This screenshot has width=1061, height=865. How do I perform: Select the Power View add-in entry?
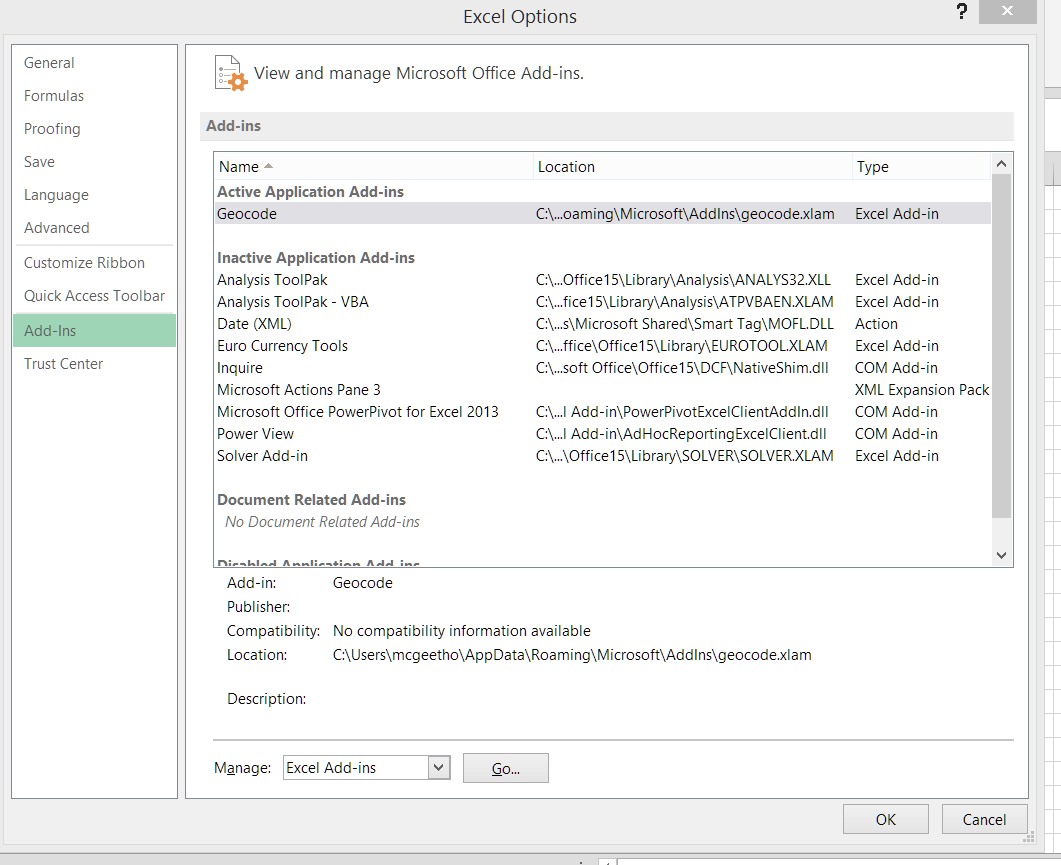tap(255, 434)
